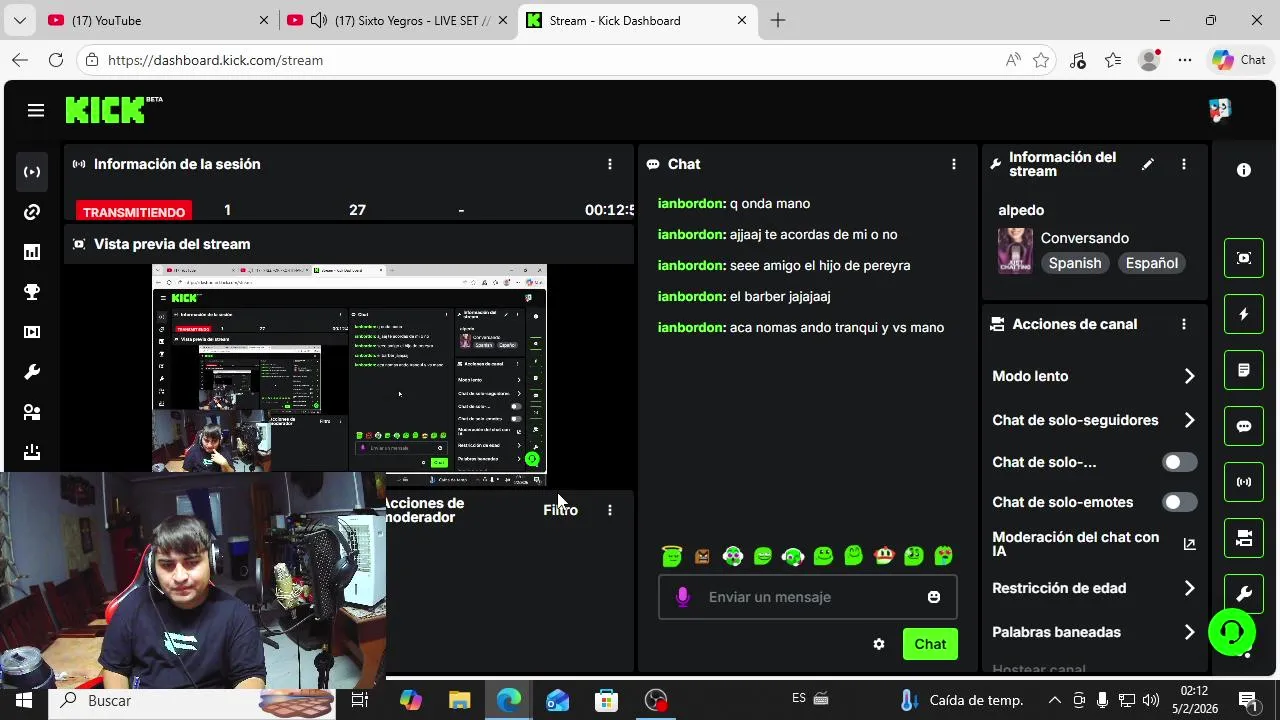This screenshot has width=1280, height=720.
Task: Click the browser refresh button
Action: pyautogui.click(x=56, y=60)
